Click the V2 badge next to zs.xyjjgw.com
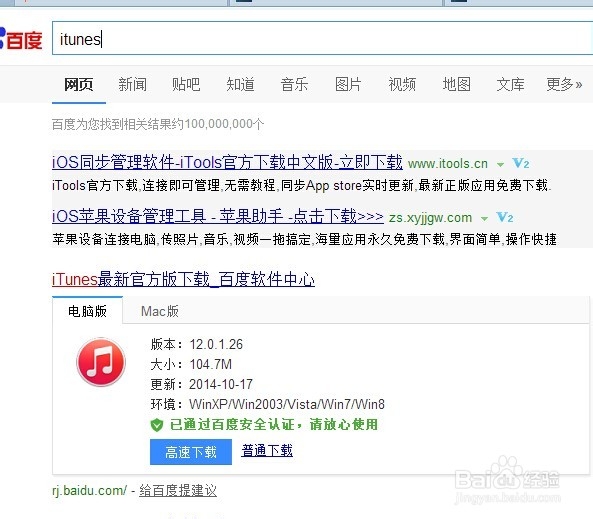593x519 pixels. click(505, 218)
